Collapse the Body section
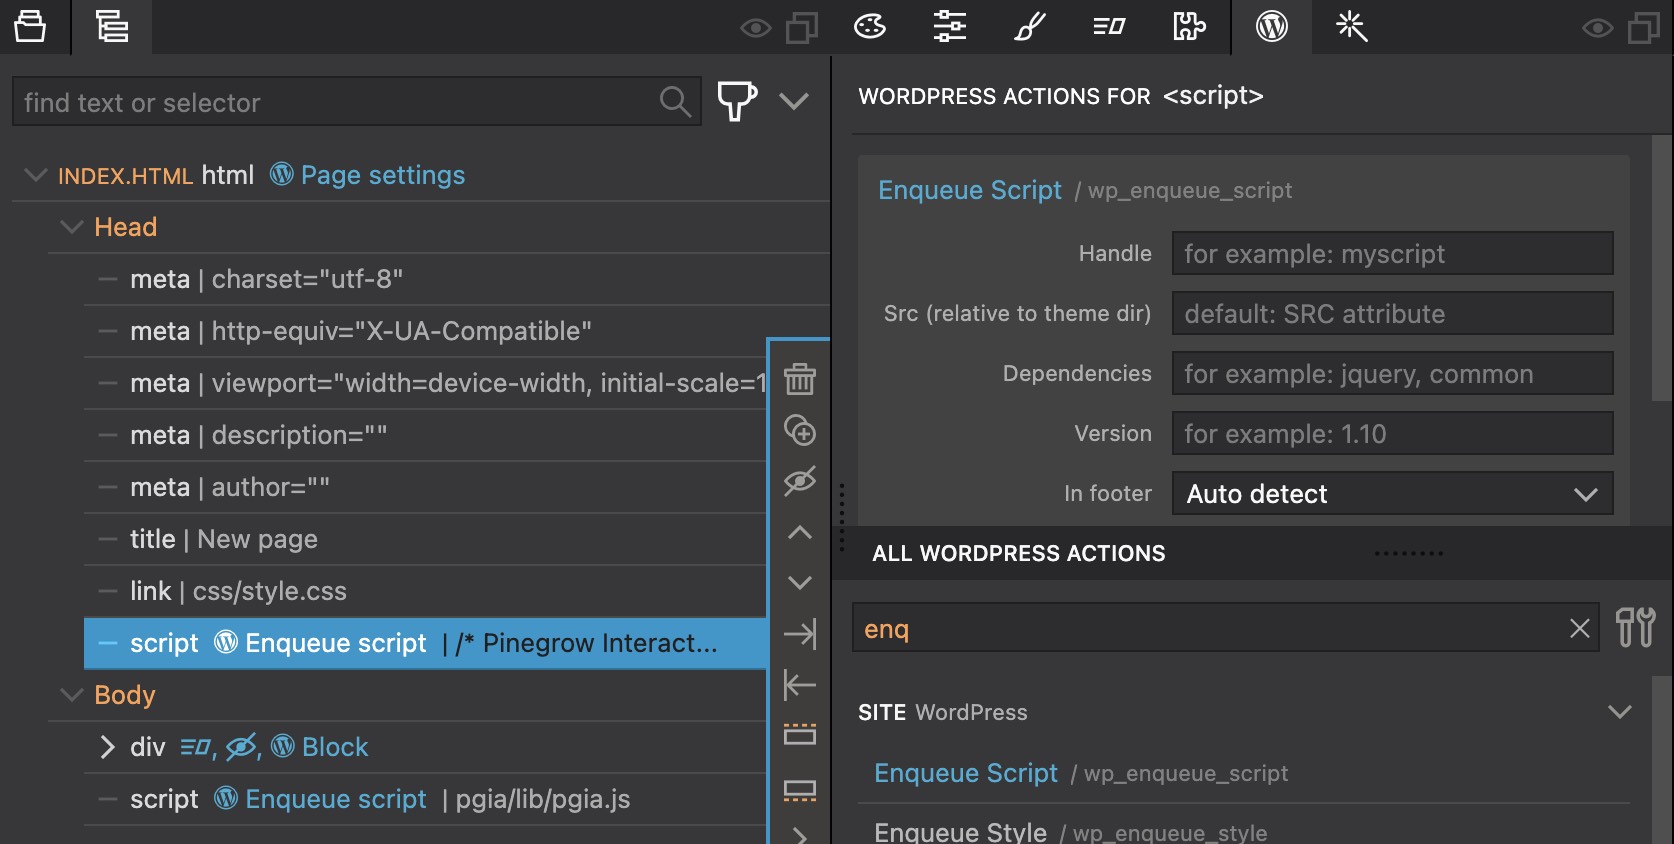 (72, 695)
